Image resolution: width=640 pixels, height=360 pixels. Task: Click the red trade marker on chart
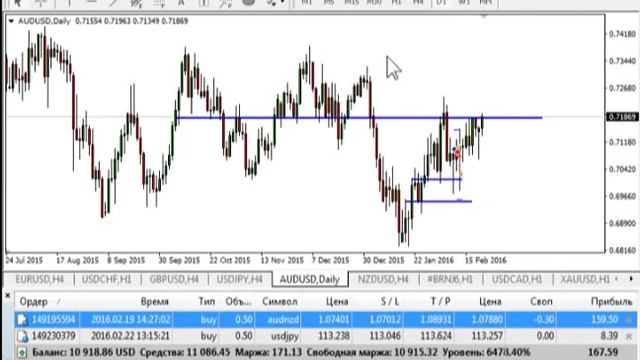pyautogui.click(x=457, y=154)
